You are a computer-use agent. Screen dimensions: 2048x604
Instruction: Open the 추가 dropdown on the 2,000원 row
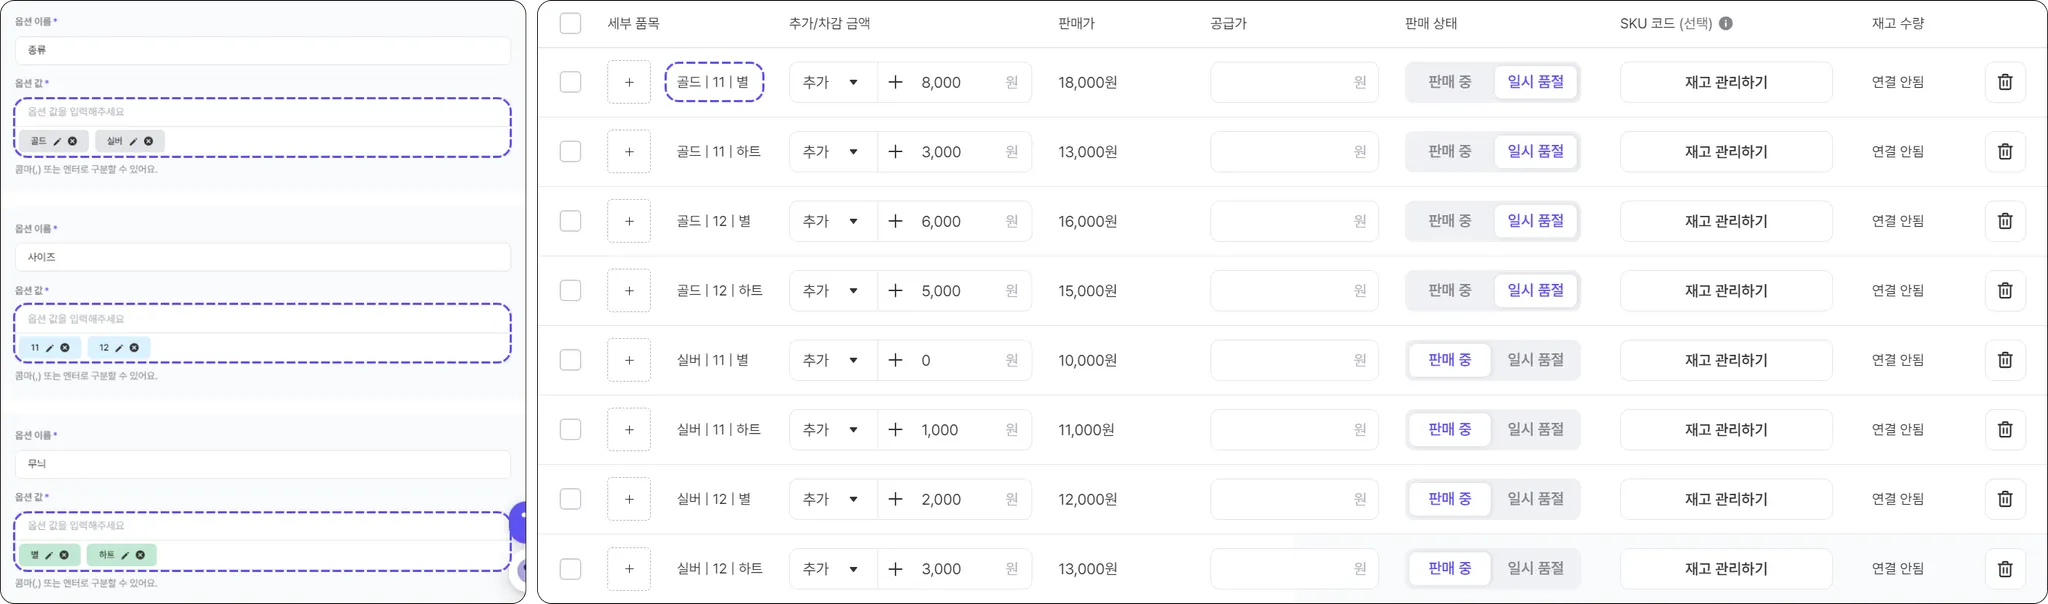coord(832,499)
